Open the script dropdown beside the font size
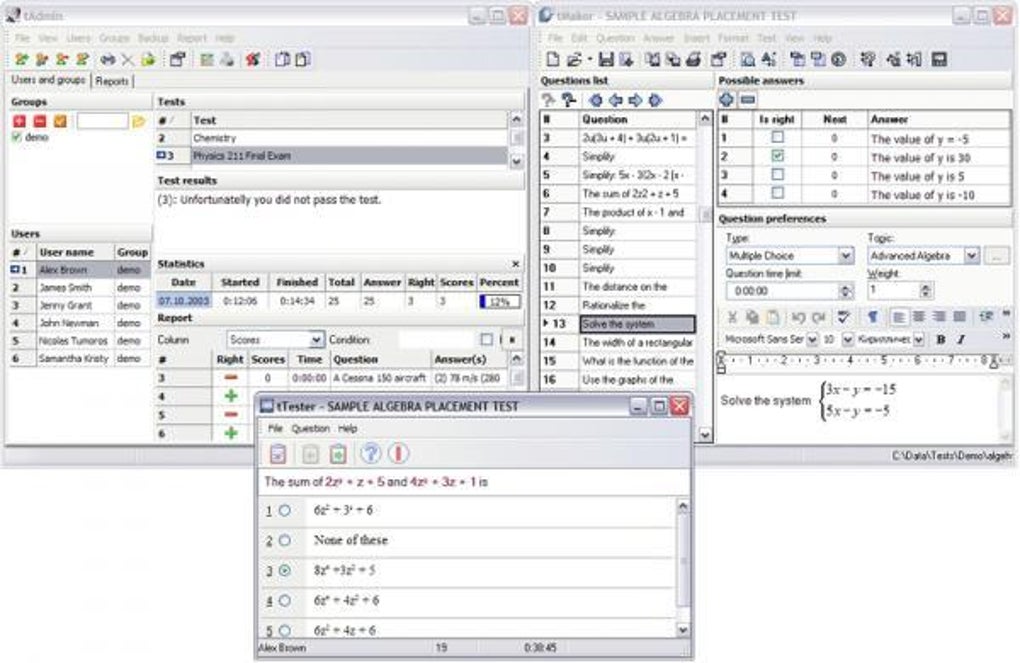The height and width of the screenshot is (663, 1020). click(919, 339)
